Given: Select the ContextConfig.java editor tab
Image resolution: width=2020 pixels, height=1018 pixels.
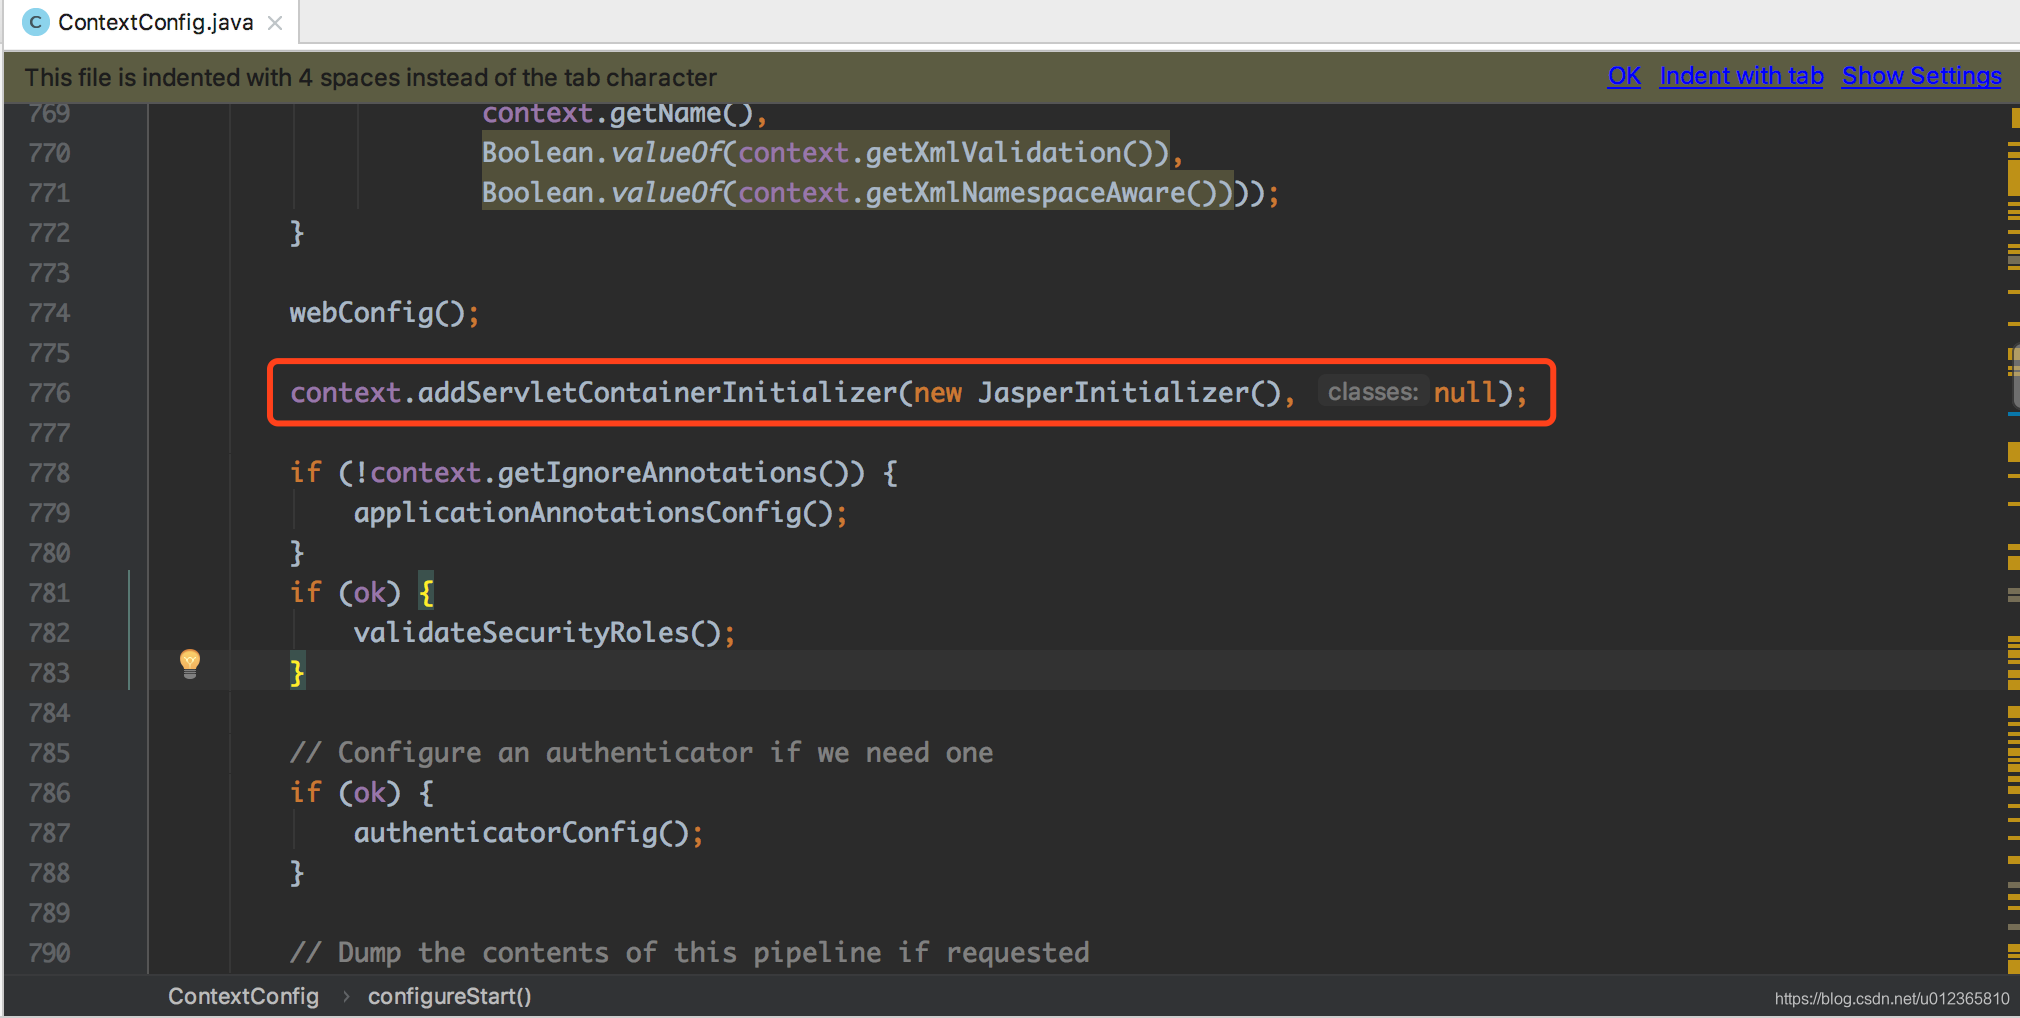Looking at the screenshot, I should pyautogui.click(x=152, y=22).
